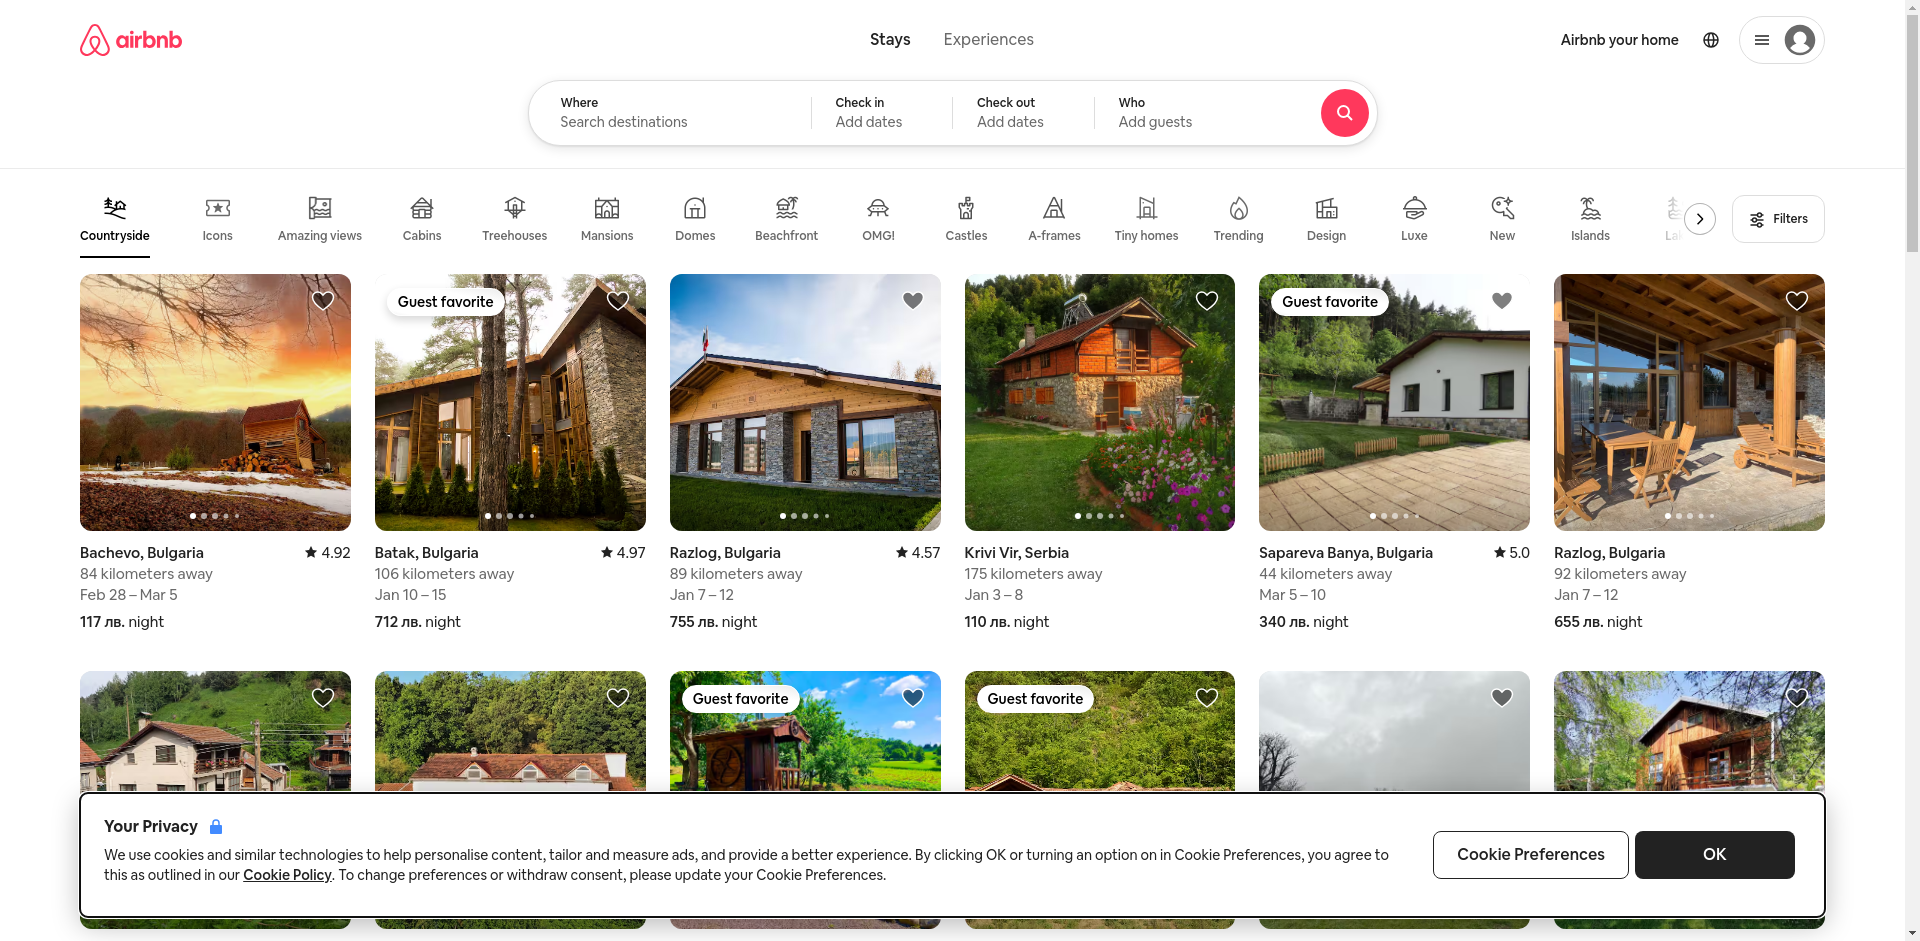Toggle heart on Krivi Vir, Serbia listing

[x=1207, y=301]
